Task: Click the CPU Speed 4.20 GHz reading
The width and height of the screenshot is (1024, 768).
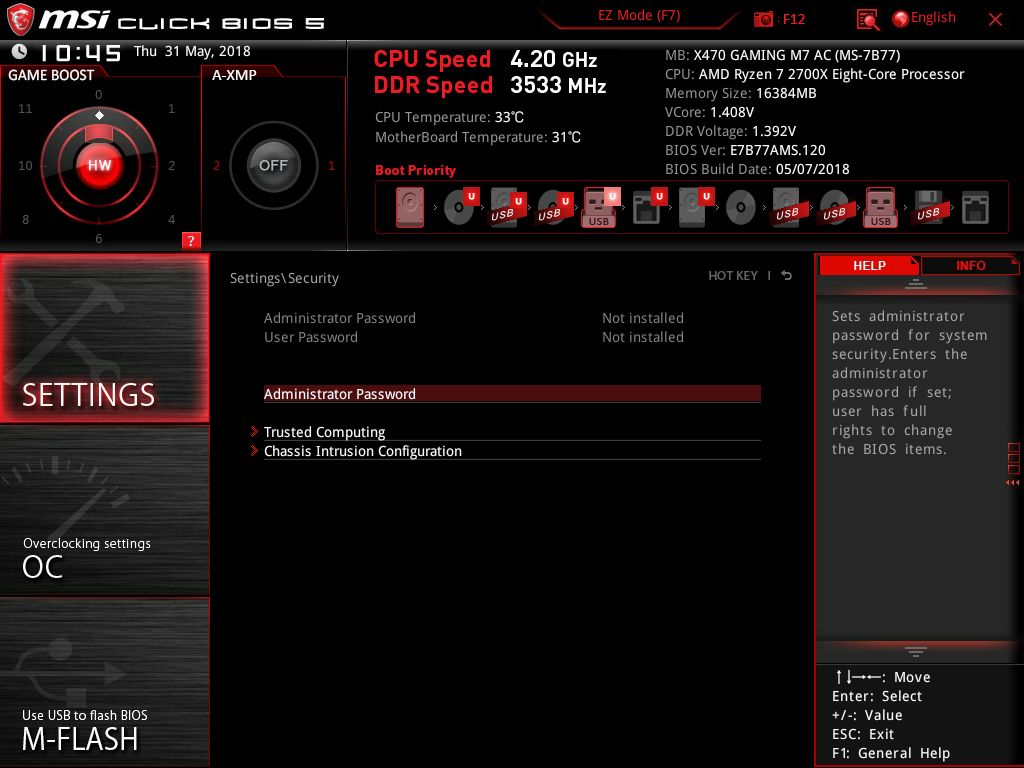Action: point(485,59)
